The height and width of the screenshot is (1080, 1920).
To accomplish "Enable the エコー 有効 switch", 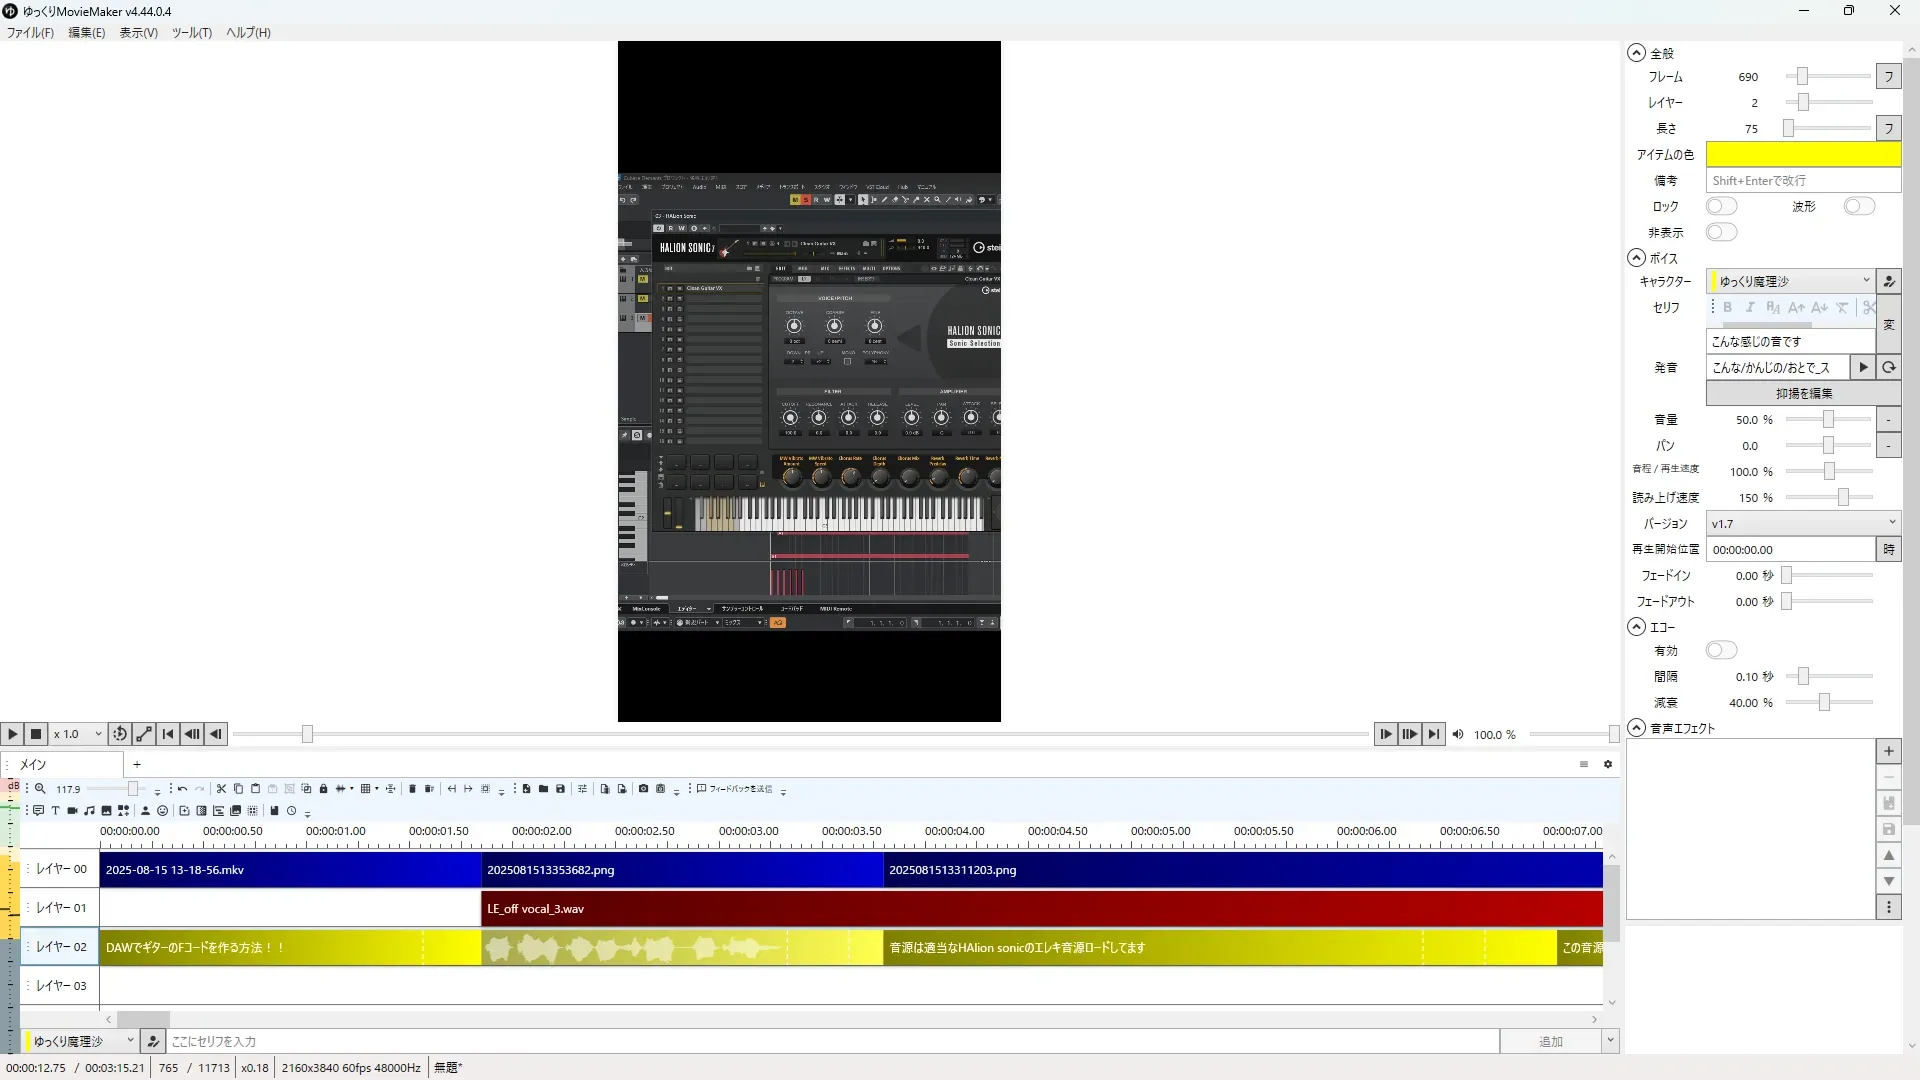I will (x=1721, y=650).
